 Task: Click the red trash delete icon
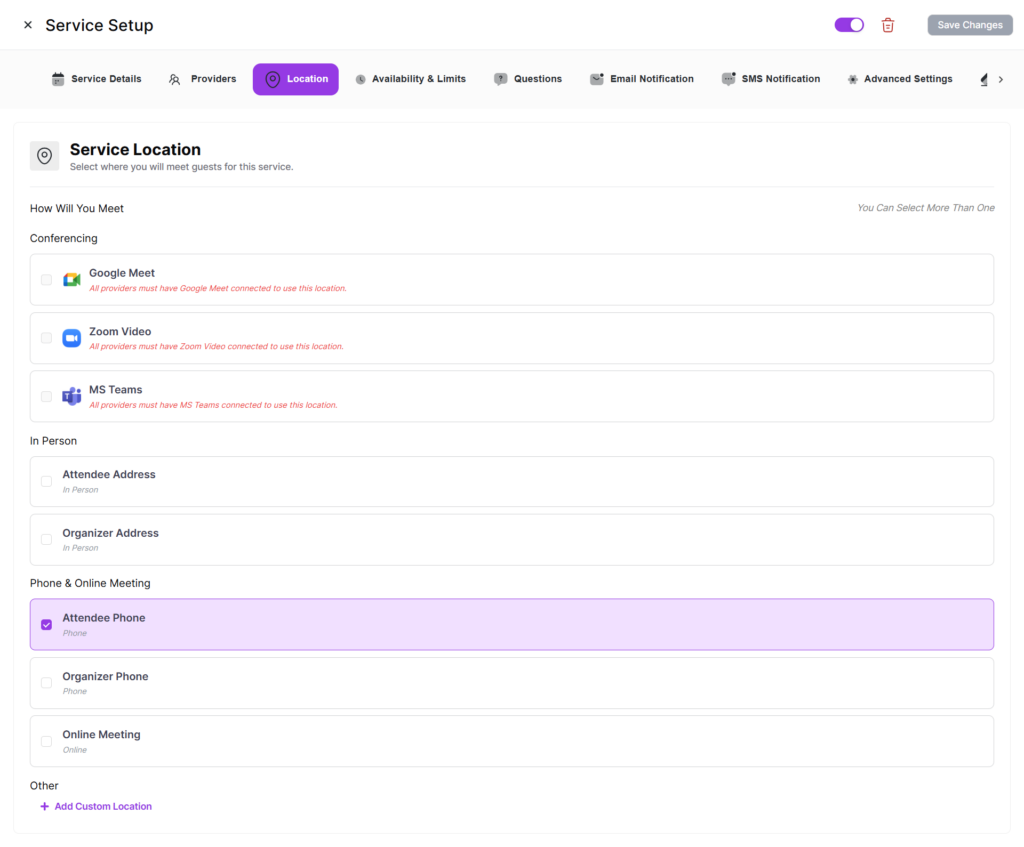pyautogui.click(x=887, y=25)
